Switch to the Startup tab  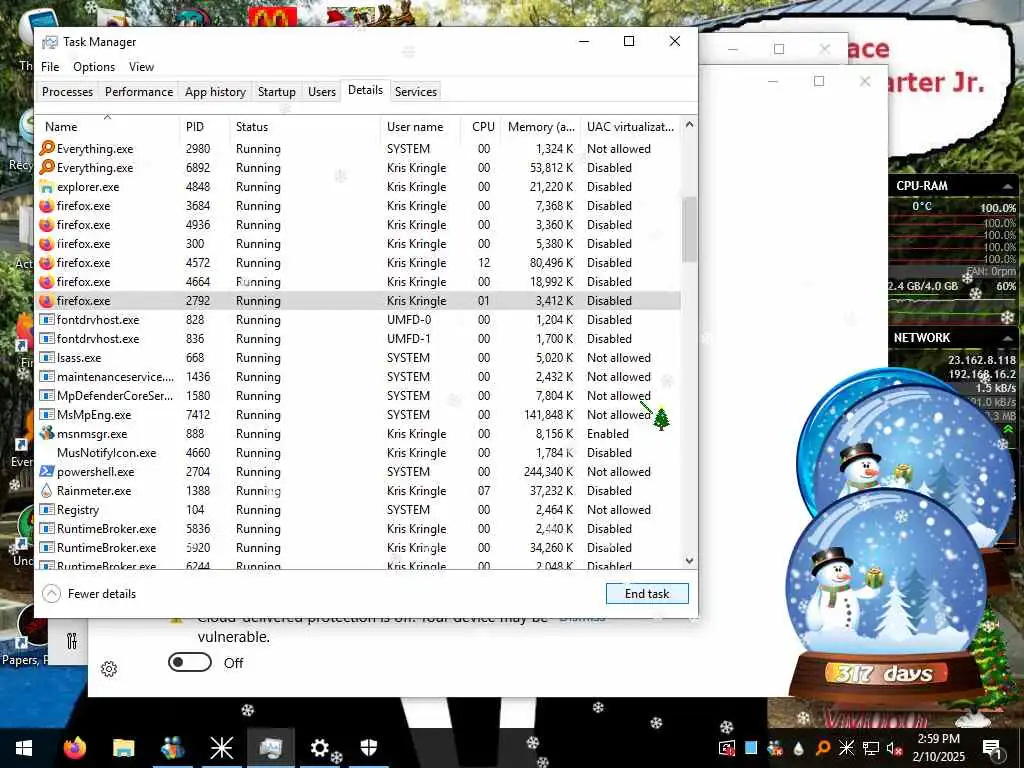tap(277, 91)
